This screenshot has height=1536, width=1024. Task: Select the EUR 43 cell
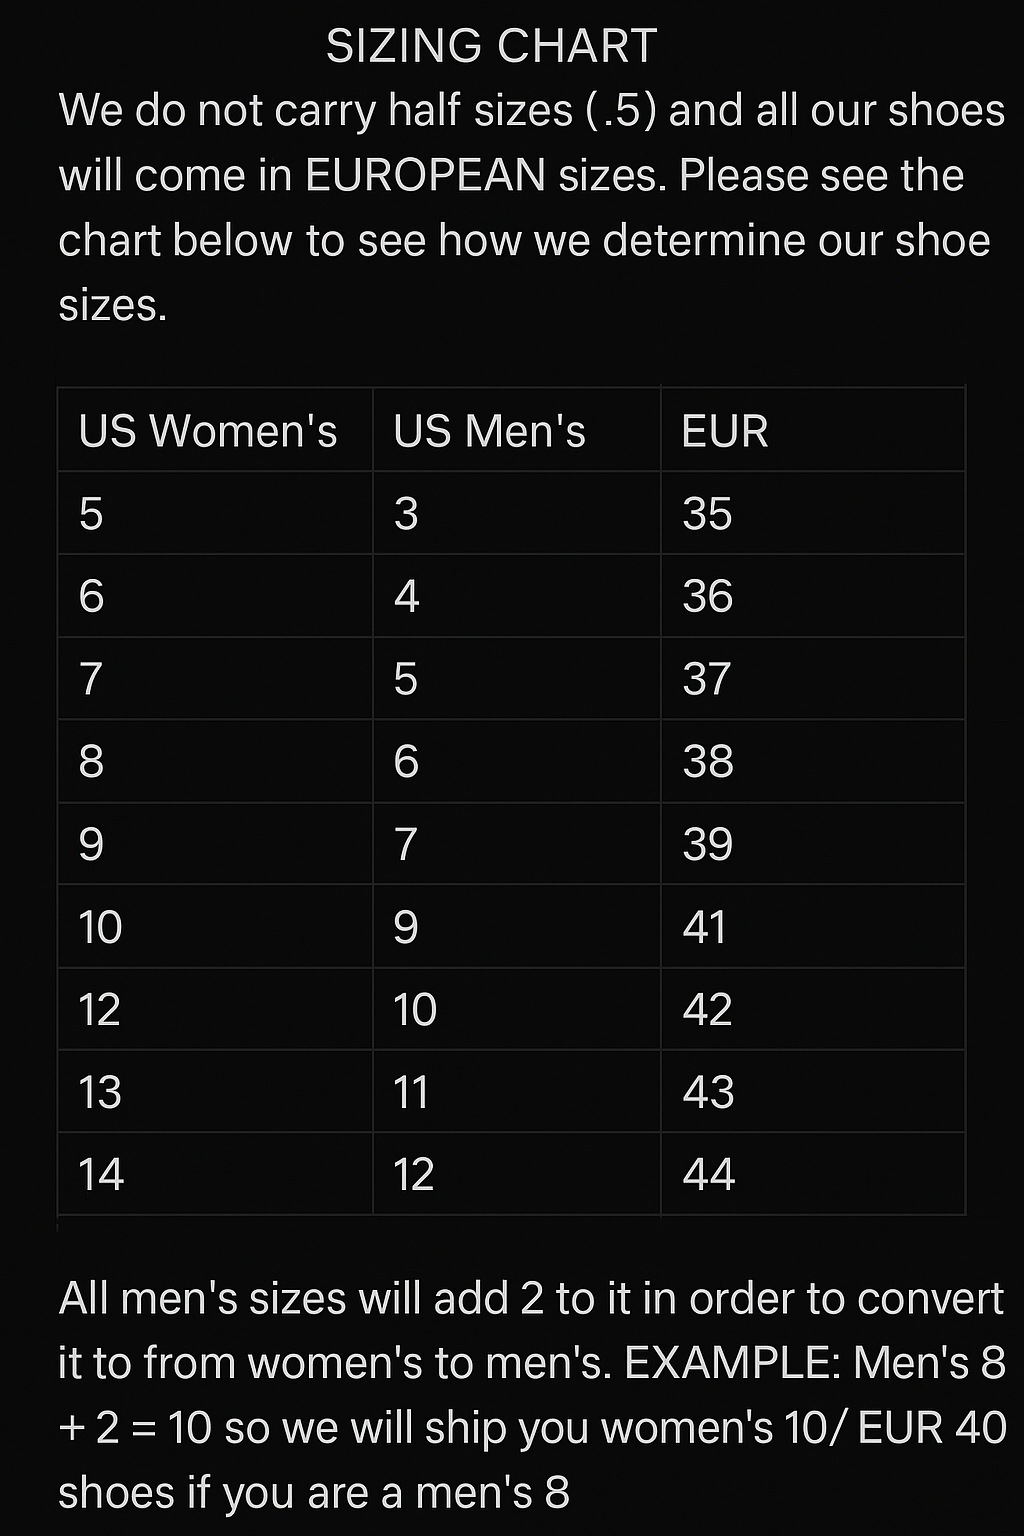pyautogui.click(x=708, y=1092)
